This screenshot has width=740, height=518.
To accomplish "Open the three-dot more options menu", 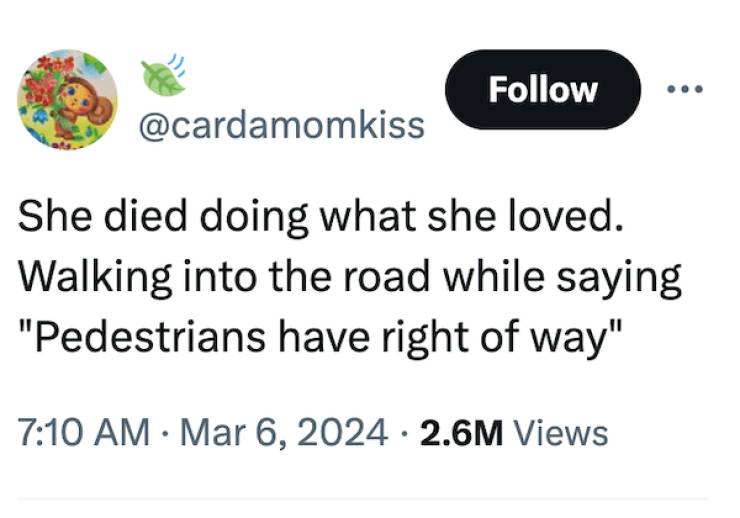I will [x=686, y=89].
